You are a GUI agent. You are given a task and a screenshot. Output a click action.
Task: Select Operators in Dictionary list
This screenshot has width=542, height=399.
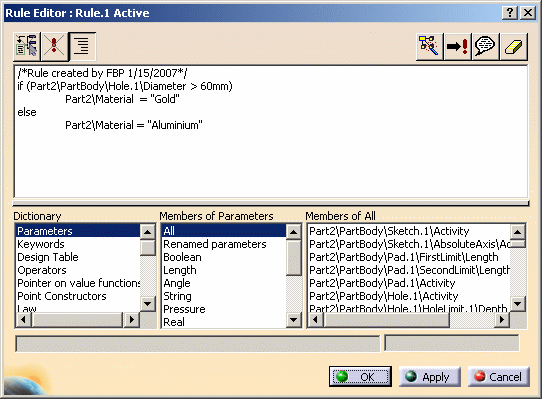click(x=78, y=270)
